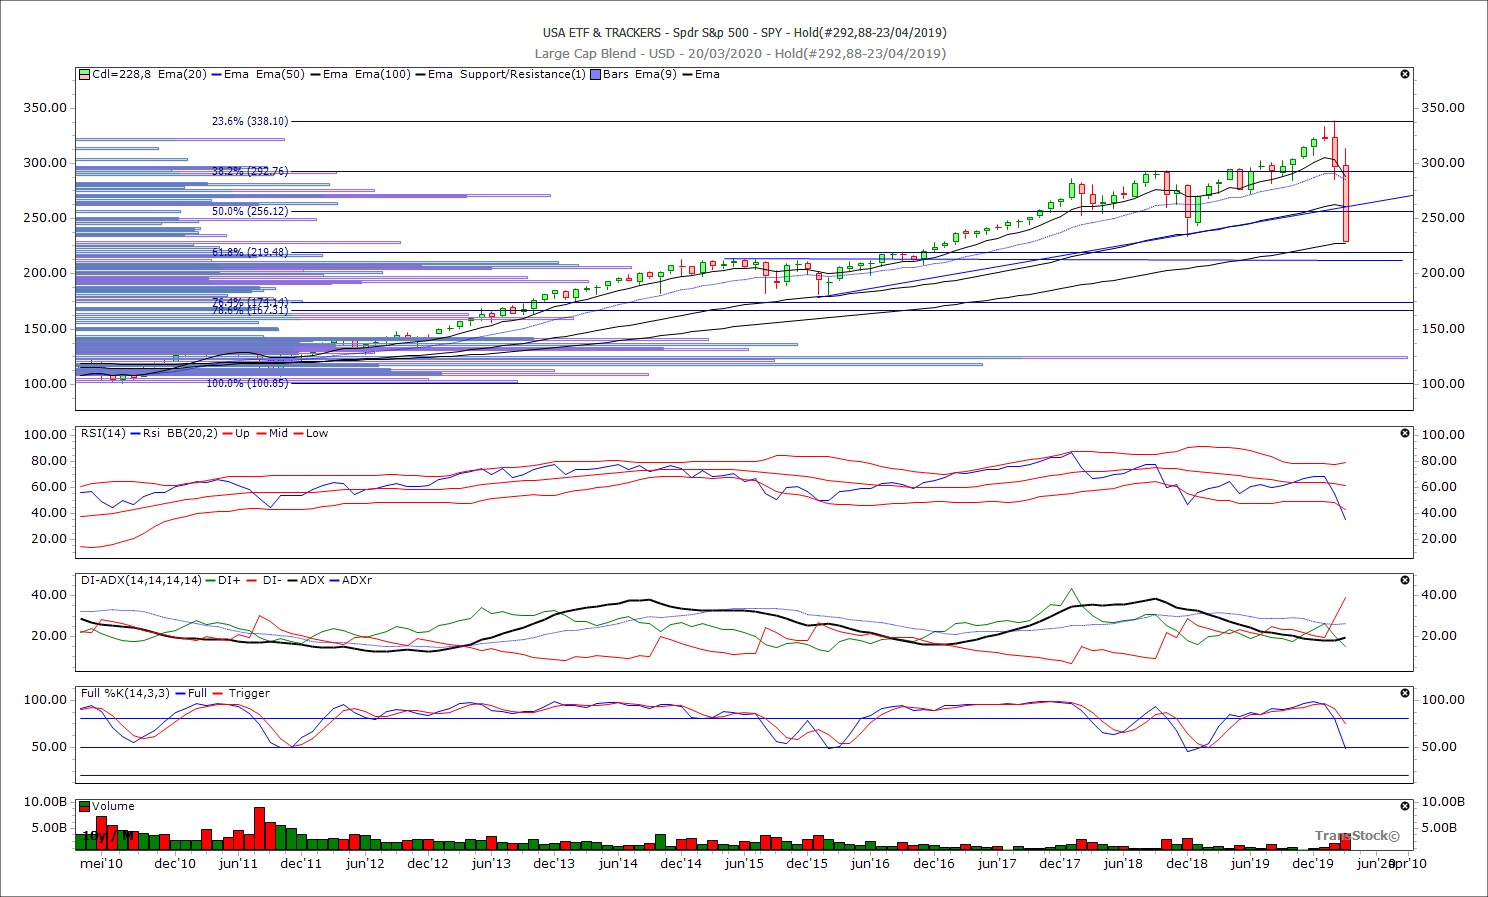Select the Ema(9) legend entry
This screenshot has height=897, width=1488.
point(656,74)
